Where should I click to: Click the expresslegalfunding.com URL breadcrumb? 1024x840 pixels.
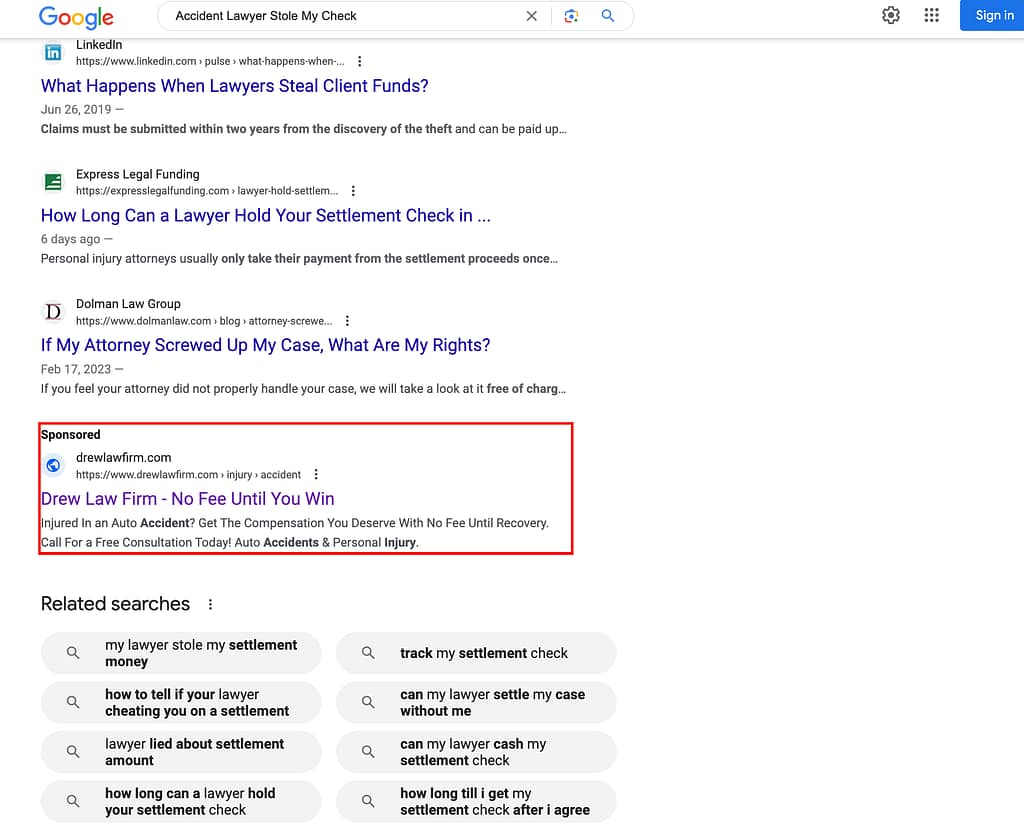pos(207,191)
